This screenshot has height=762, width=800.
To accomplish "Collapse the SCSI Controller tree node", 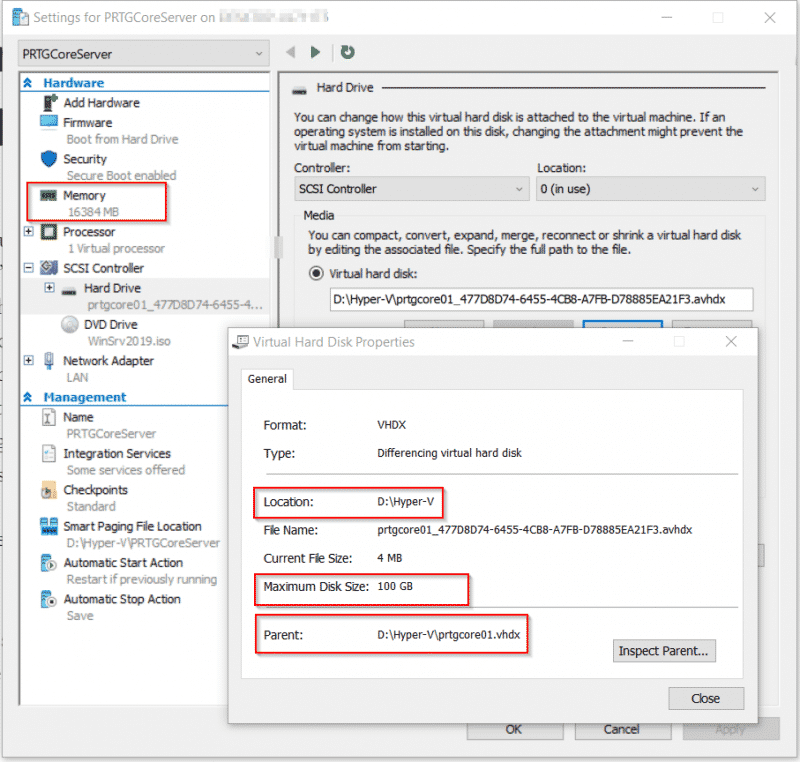I will [x=29, y=268].
